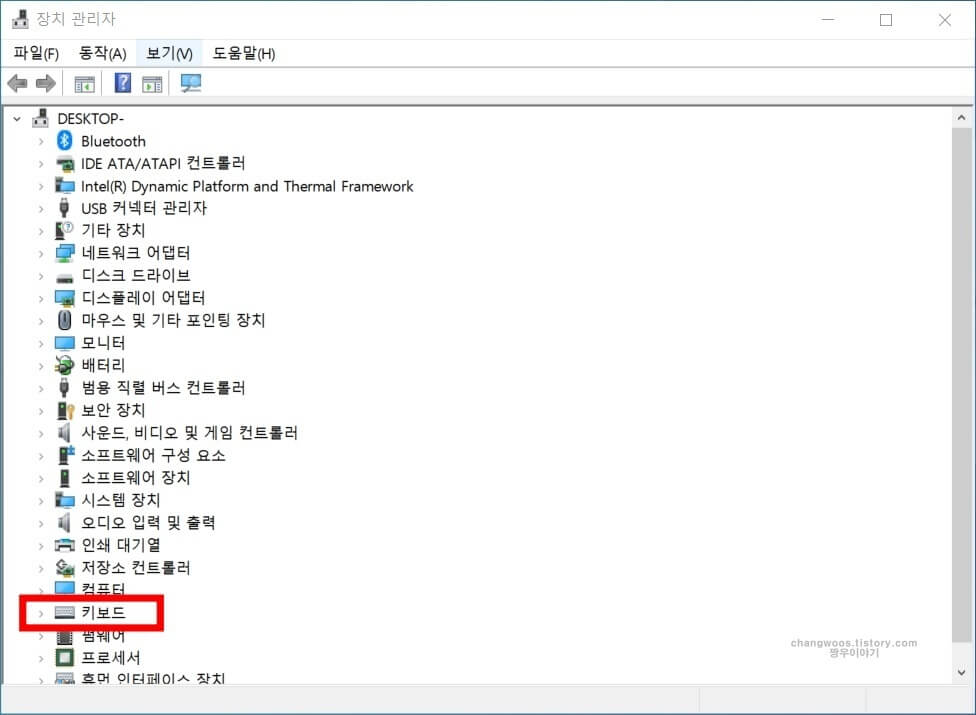This screenshot has width=976, height=715.
Task: Click the keyboard icon next to 키보드
Action: (x=63, y=613)
